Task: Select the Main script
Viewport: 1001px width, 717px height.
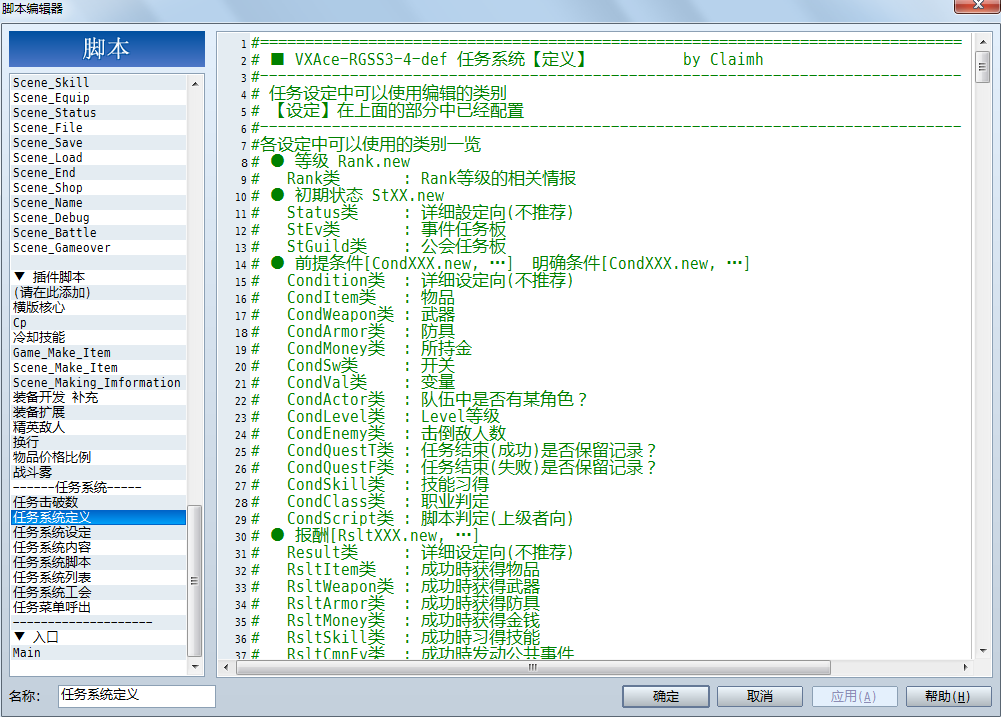Action: click(99, 653)
